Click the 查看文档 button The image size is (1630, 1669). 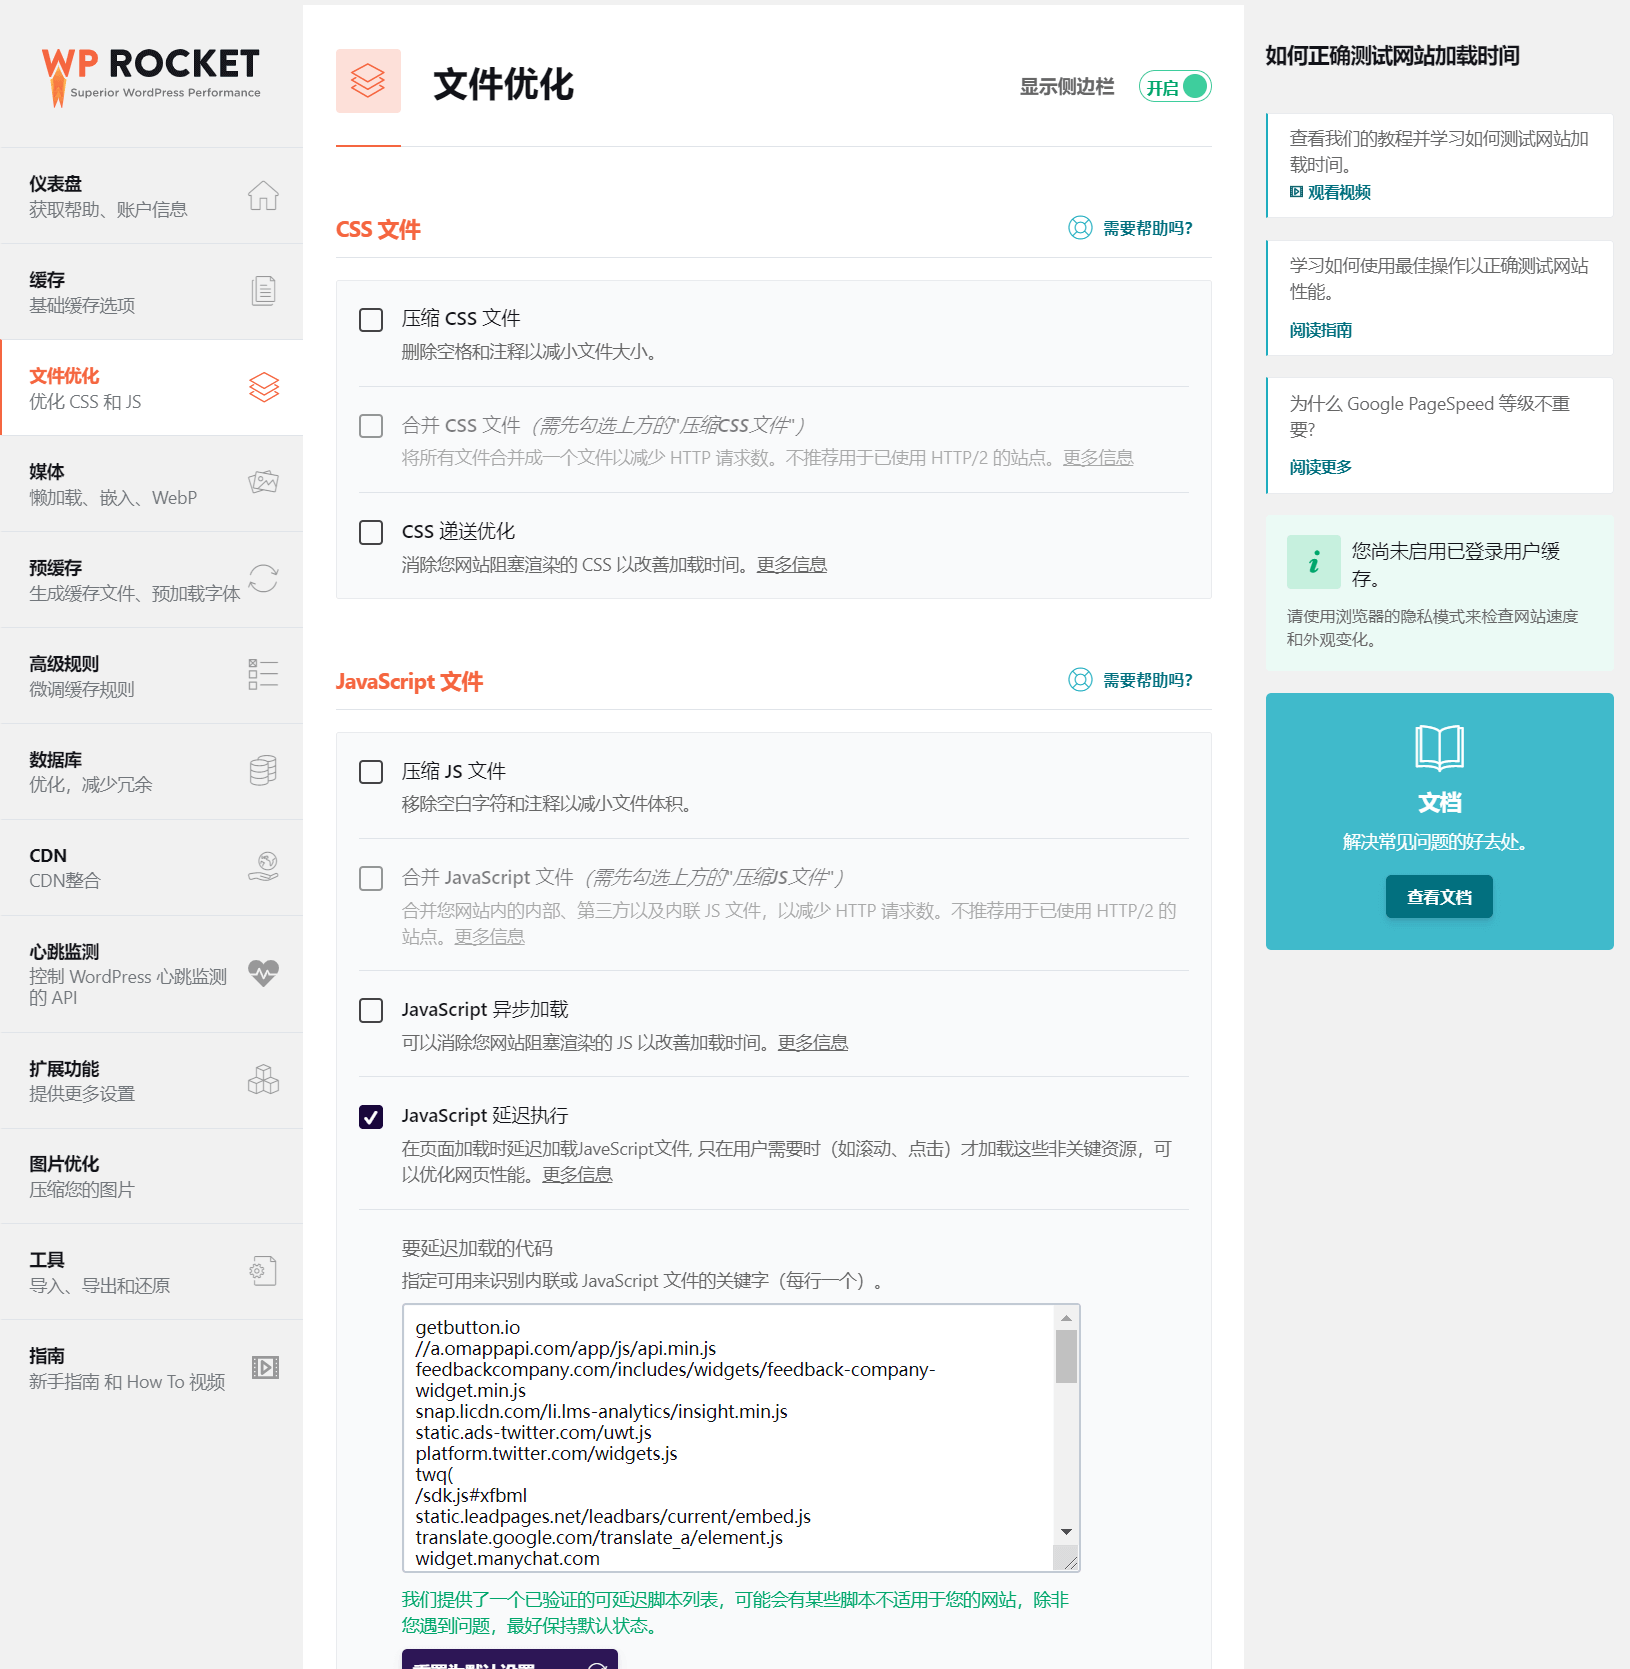click(x=1439, y=897)
